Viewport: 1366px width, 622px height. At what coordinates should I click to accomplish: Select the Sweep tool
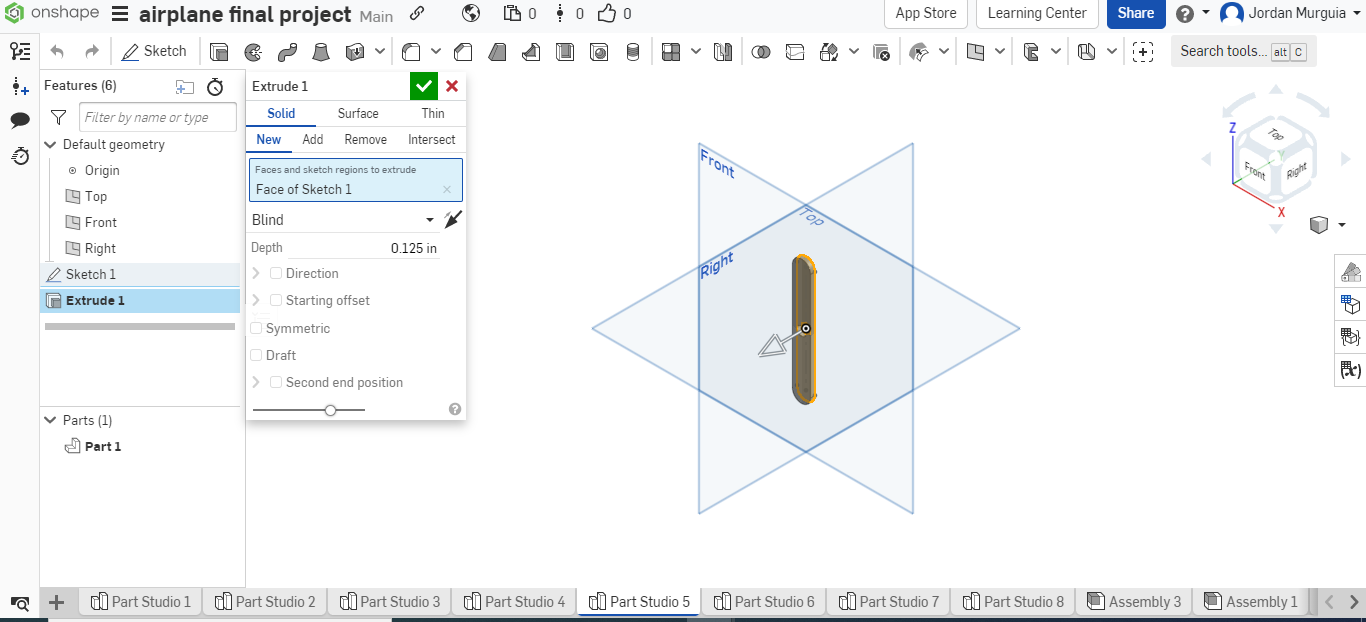point(287,51)
